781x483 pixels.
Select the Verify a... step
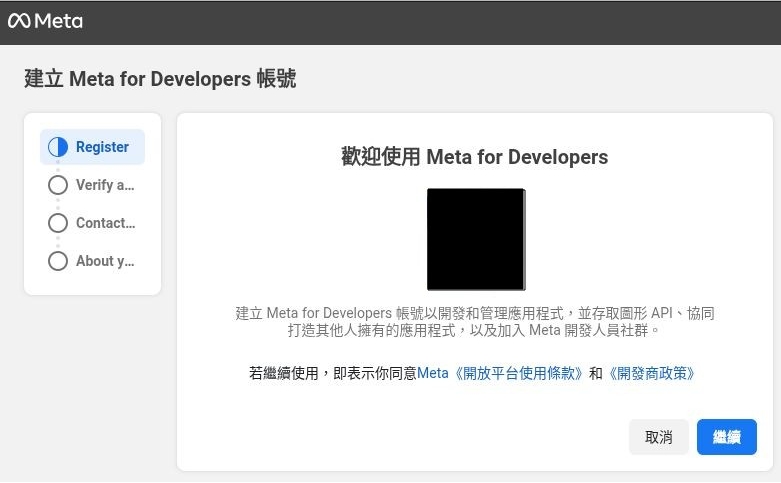(92, 185)
